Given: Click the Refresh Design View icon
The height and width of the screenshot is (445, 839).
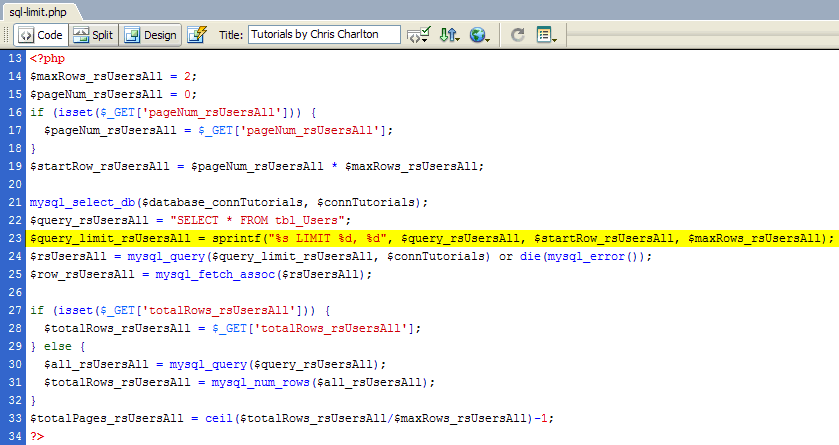Looking at the screenshot, I should click(518, 35).
